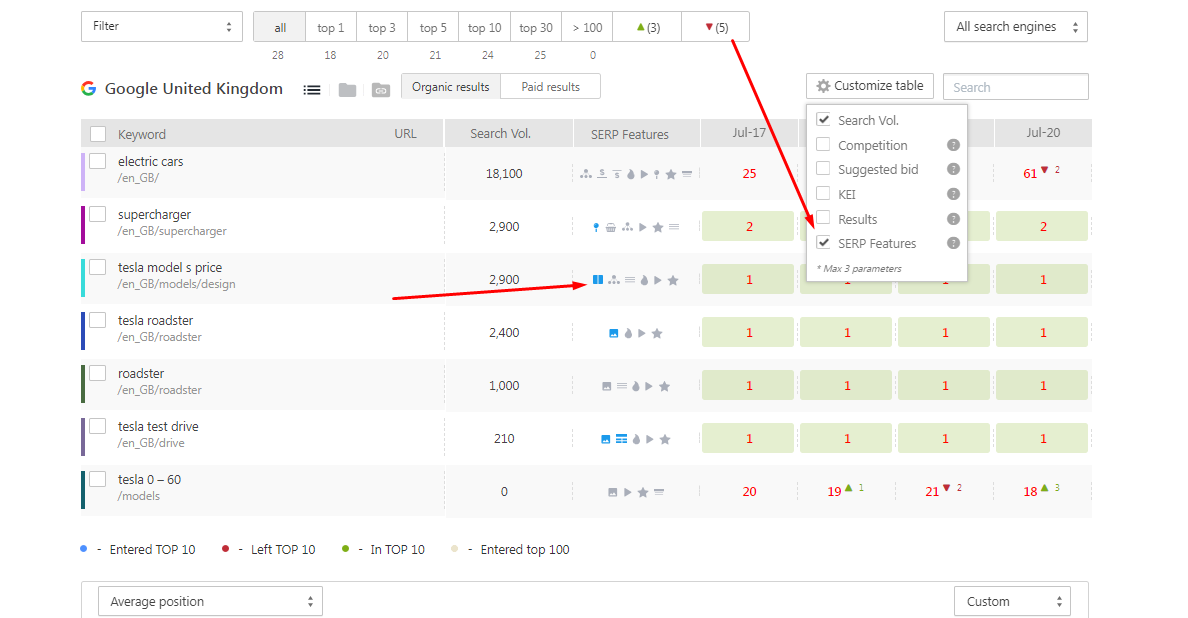Select the top 10 filter tab

(485, 27)
